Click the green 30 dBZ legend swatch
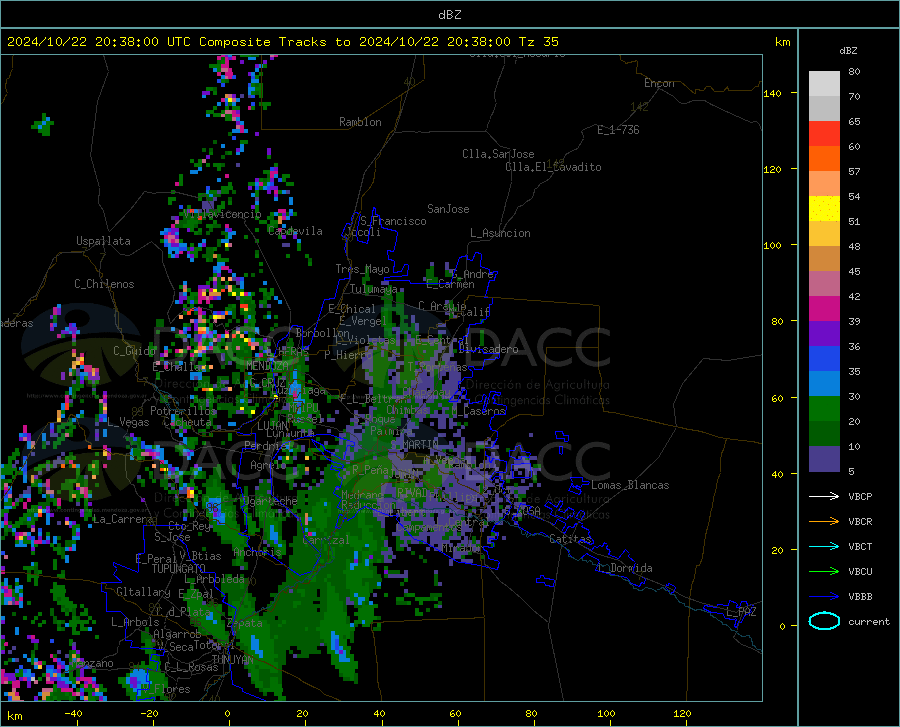The width and height of the screenshot is (900, 727). click(x=824, y=409)
